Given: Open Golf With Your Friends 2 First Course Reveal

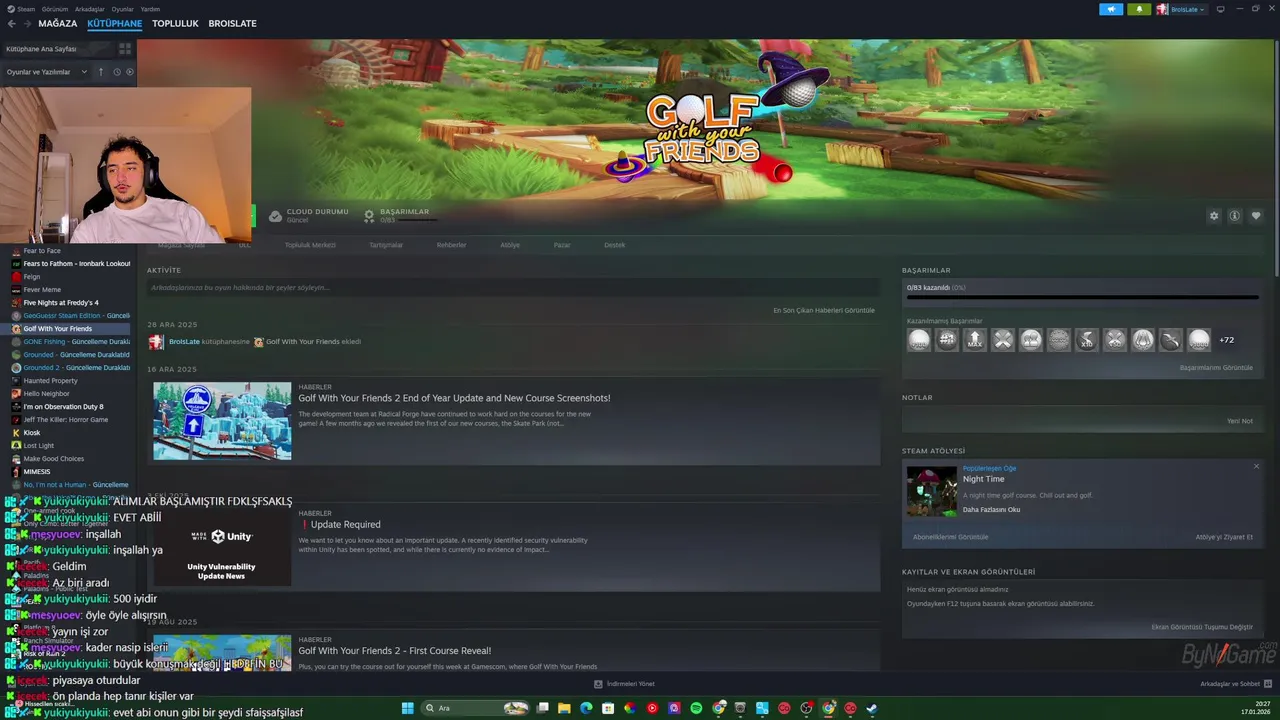Looking at the screenshot, I should pos(394,651).
